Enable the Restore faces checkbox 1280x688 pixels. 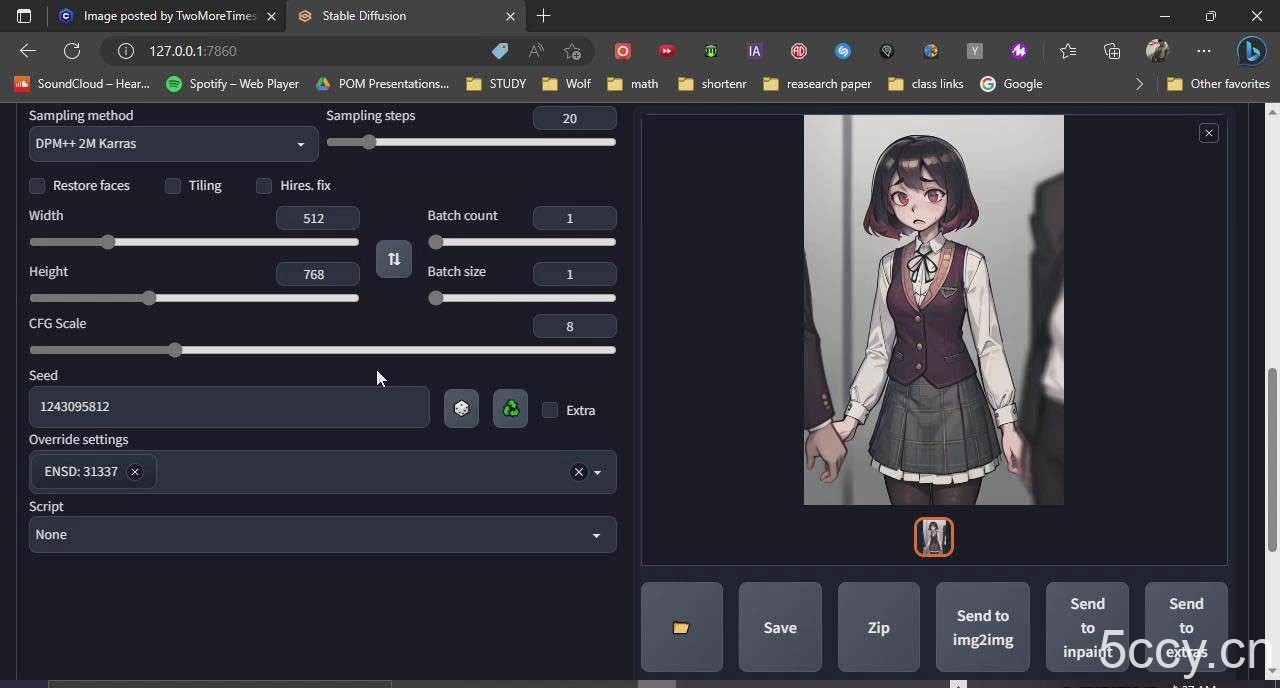37,186
